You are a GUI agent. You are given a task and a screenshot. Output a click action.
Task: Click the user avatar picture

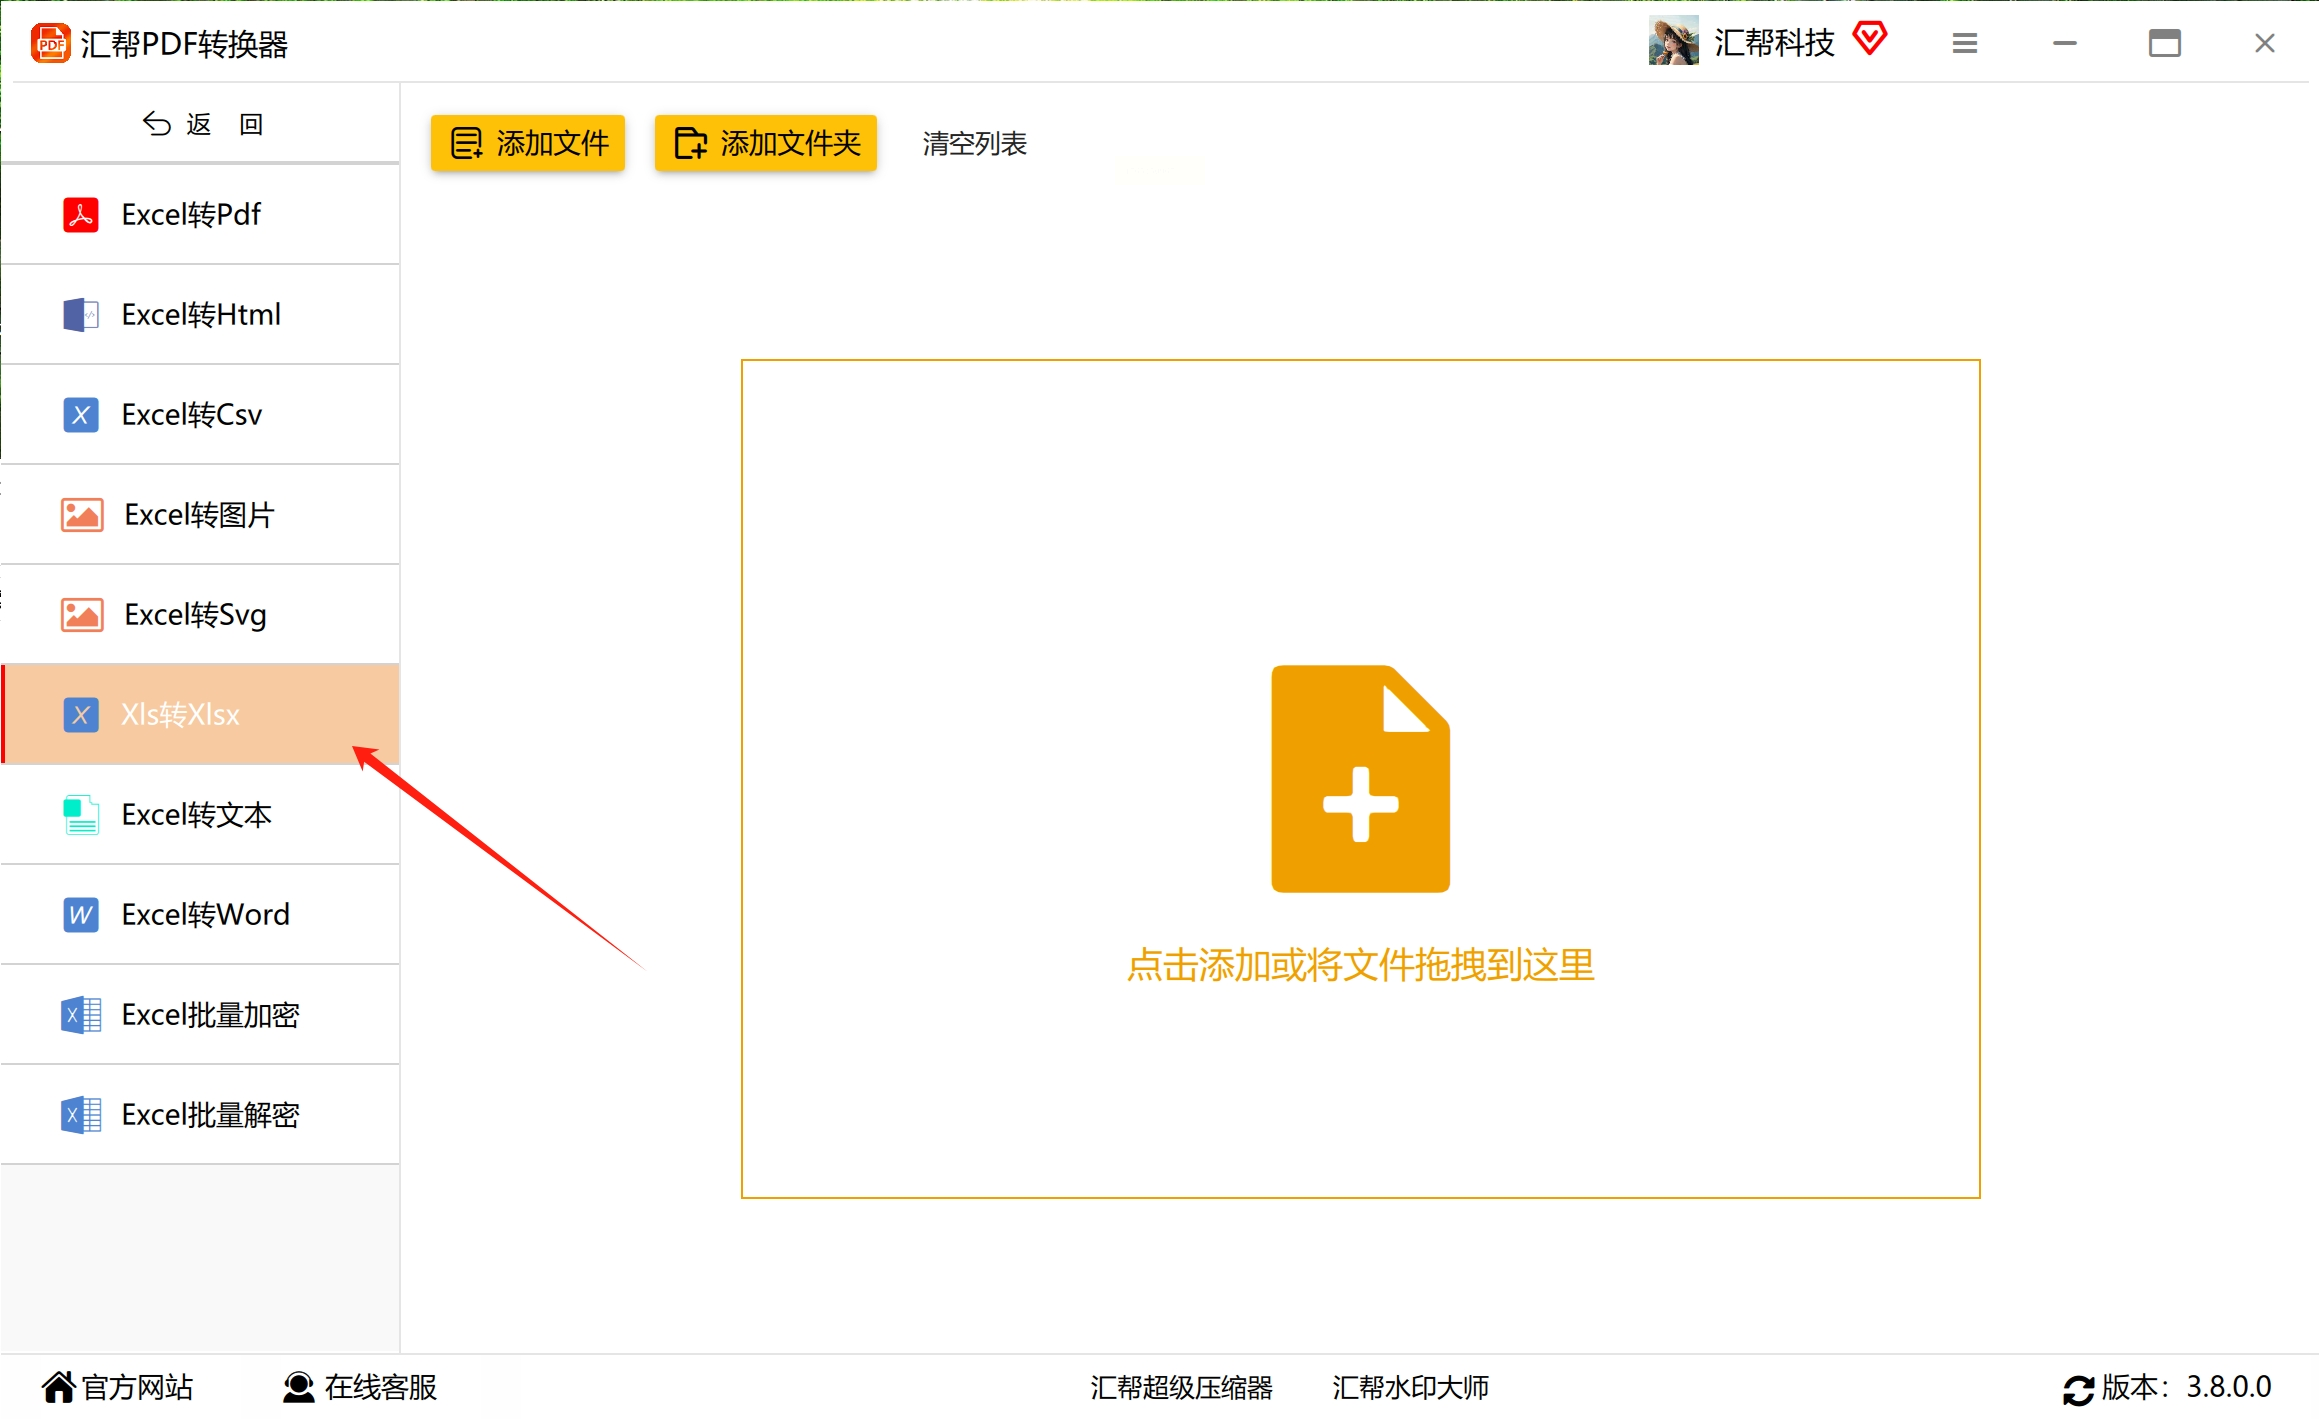(x=1673, y=41)
